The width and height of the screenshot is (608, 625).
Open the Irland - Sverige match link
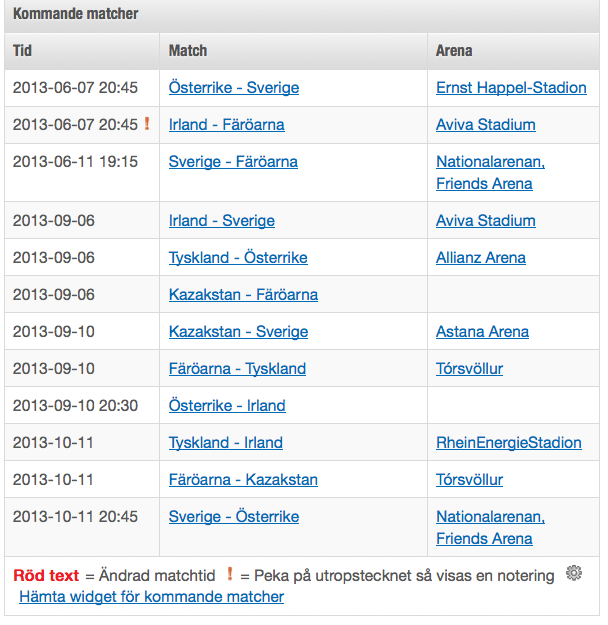click(x=221, y=221)
